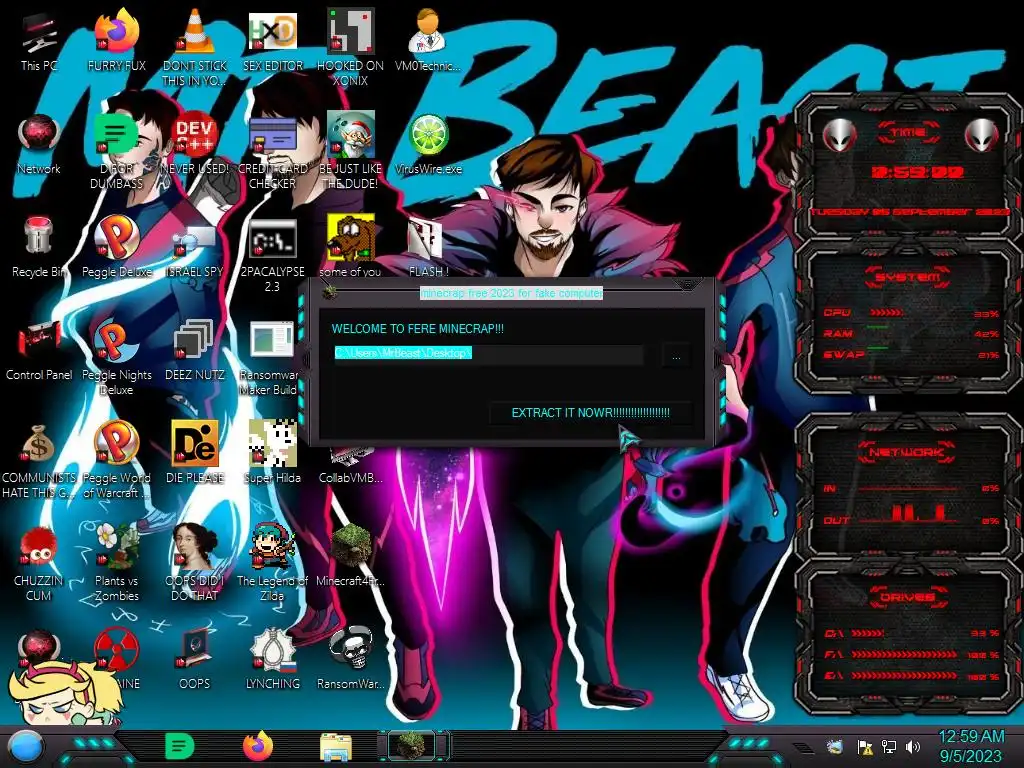
Task: Open the HxD hex editor desktop shortcut
Action: (x=272, y=42)
